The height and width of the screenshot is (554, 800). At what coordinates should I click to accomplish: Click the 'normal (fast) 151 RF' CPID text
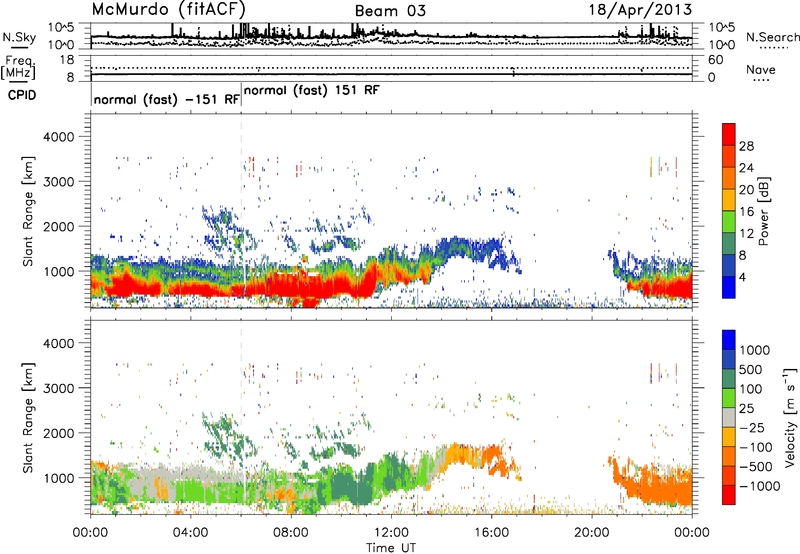point(312,91)
